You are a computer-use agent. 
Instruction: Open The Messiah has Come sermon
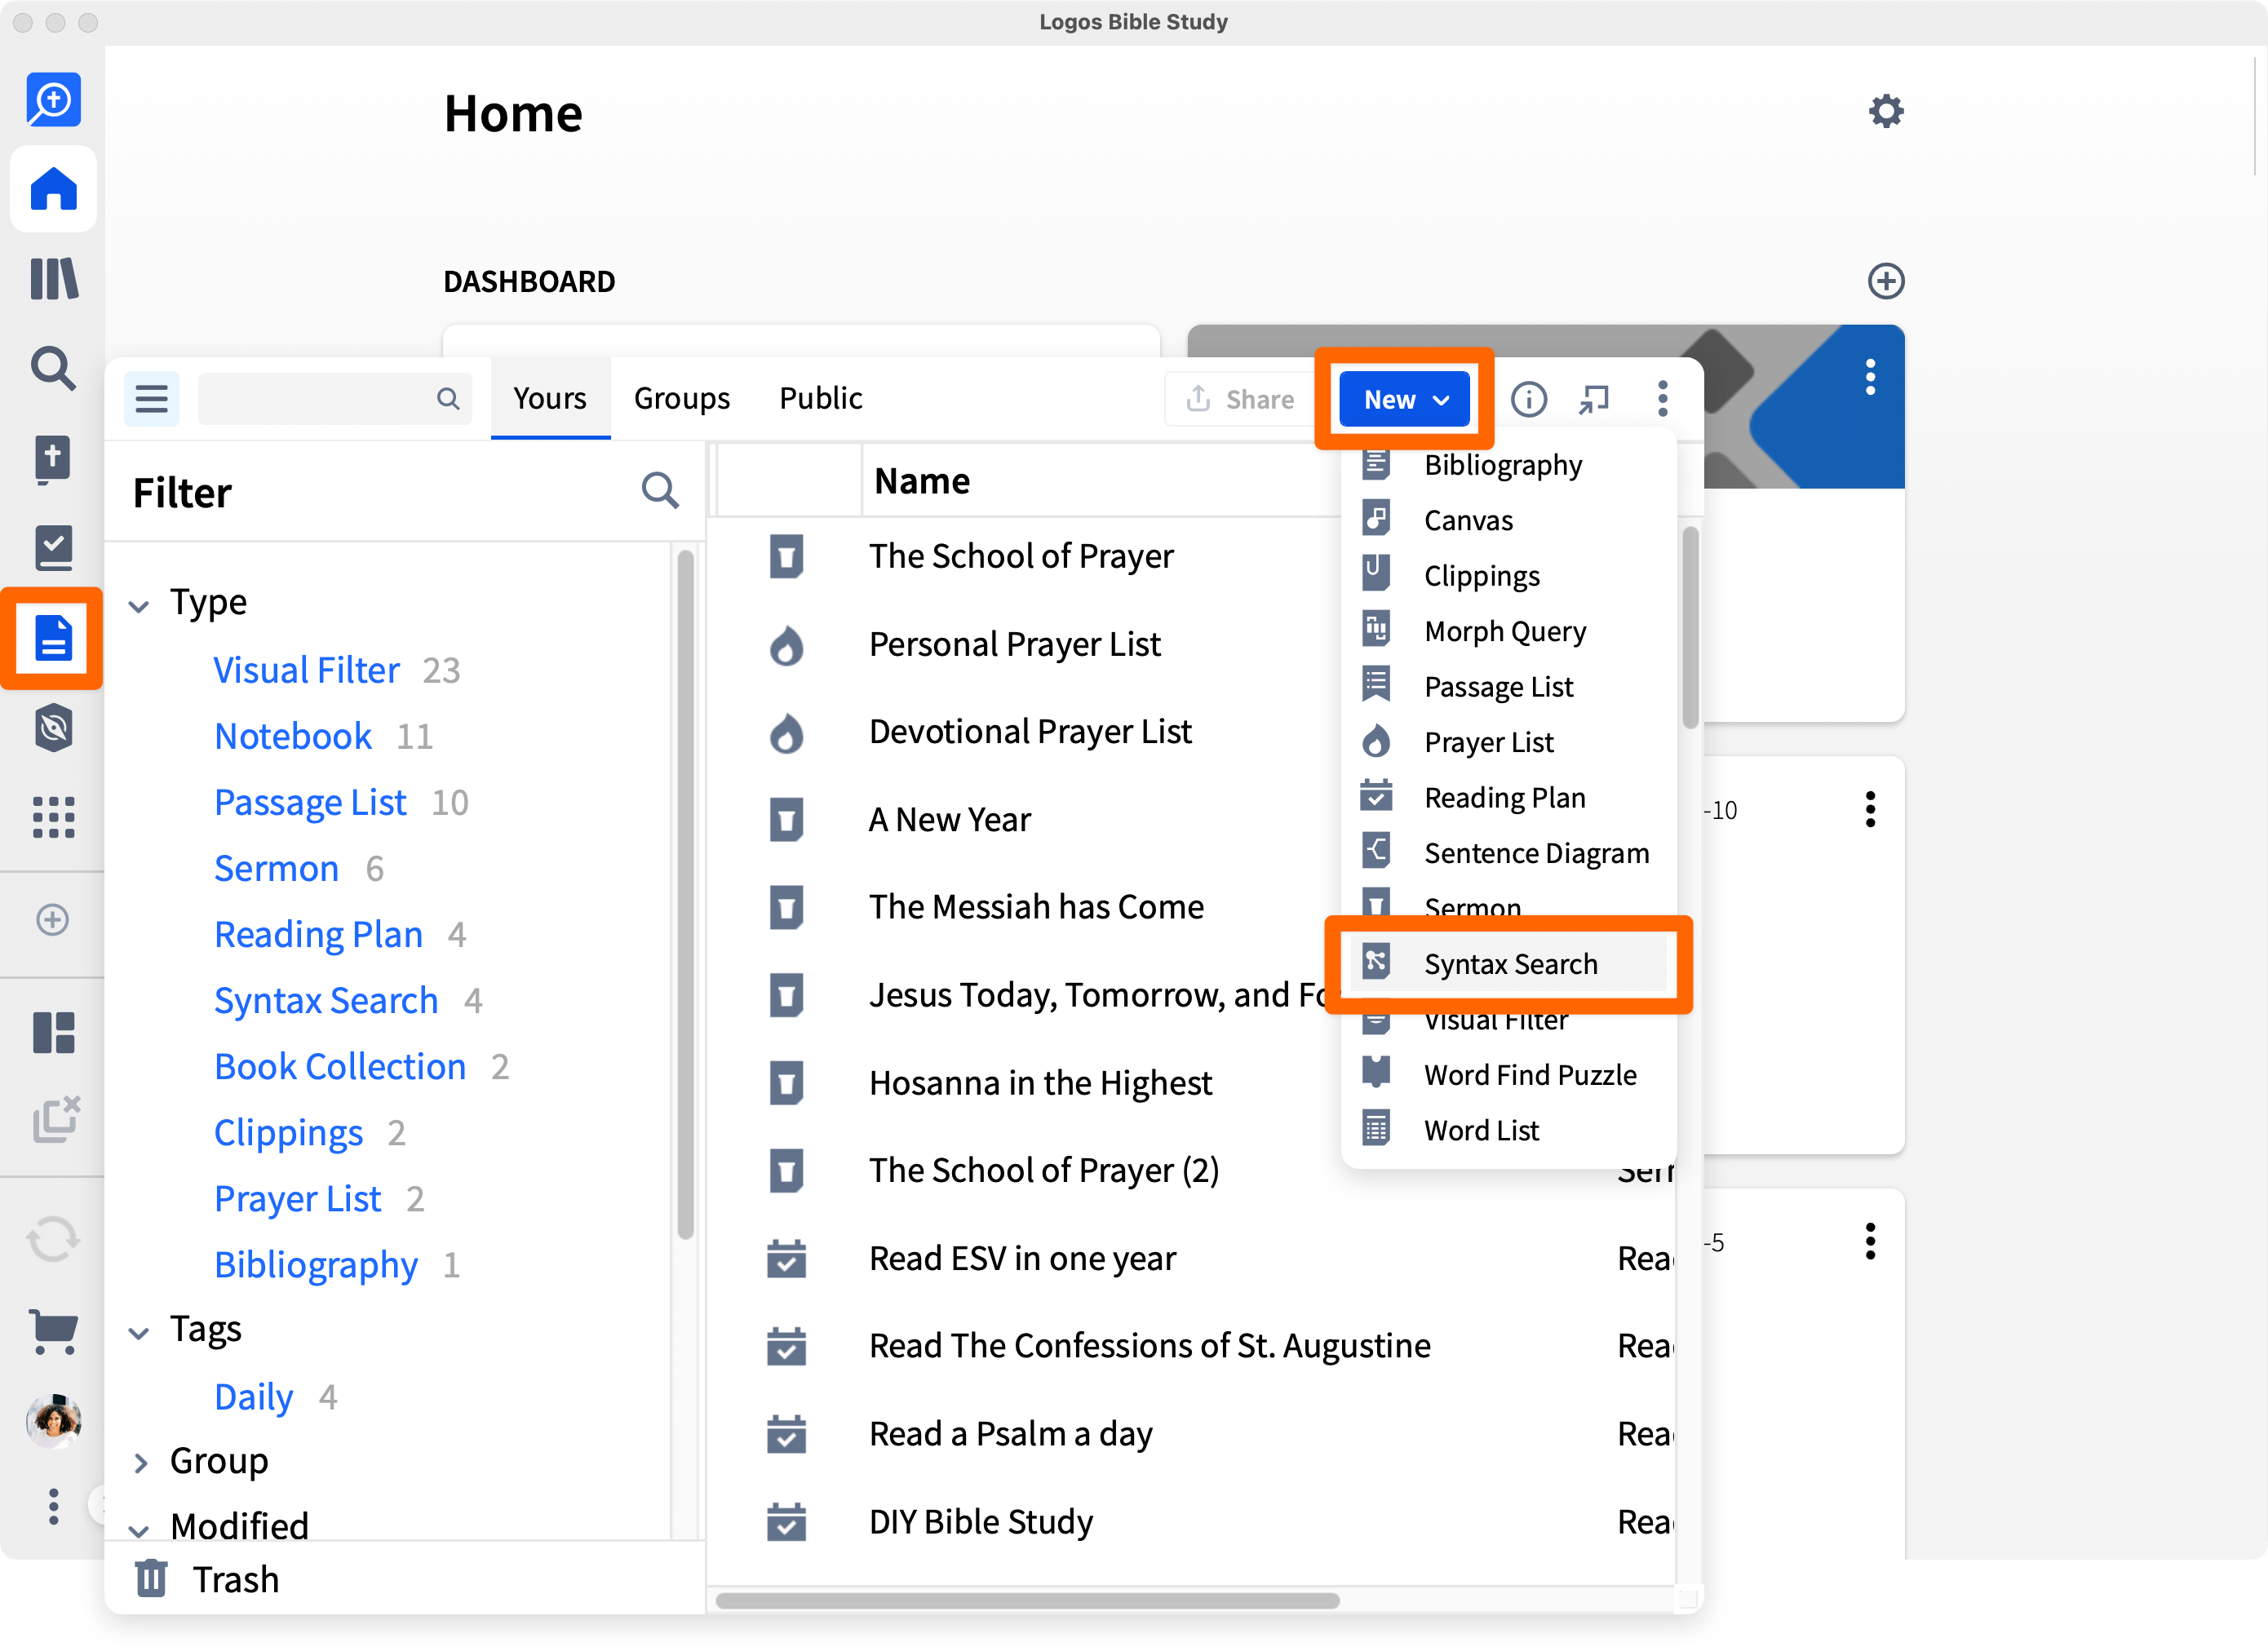(1036, 906)
